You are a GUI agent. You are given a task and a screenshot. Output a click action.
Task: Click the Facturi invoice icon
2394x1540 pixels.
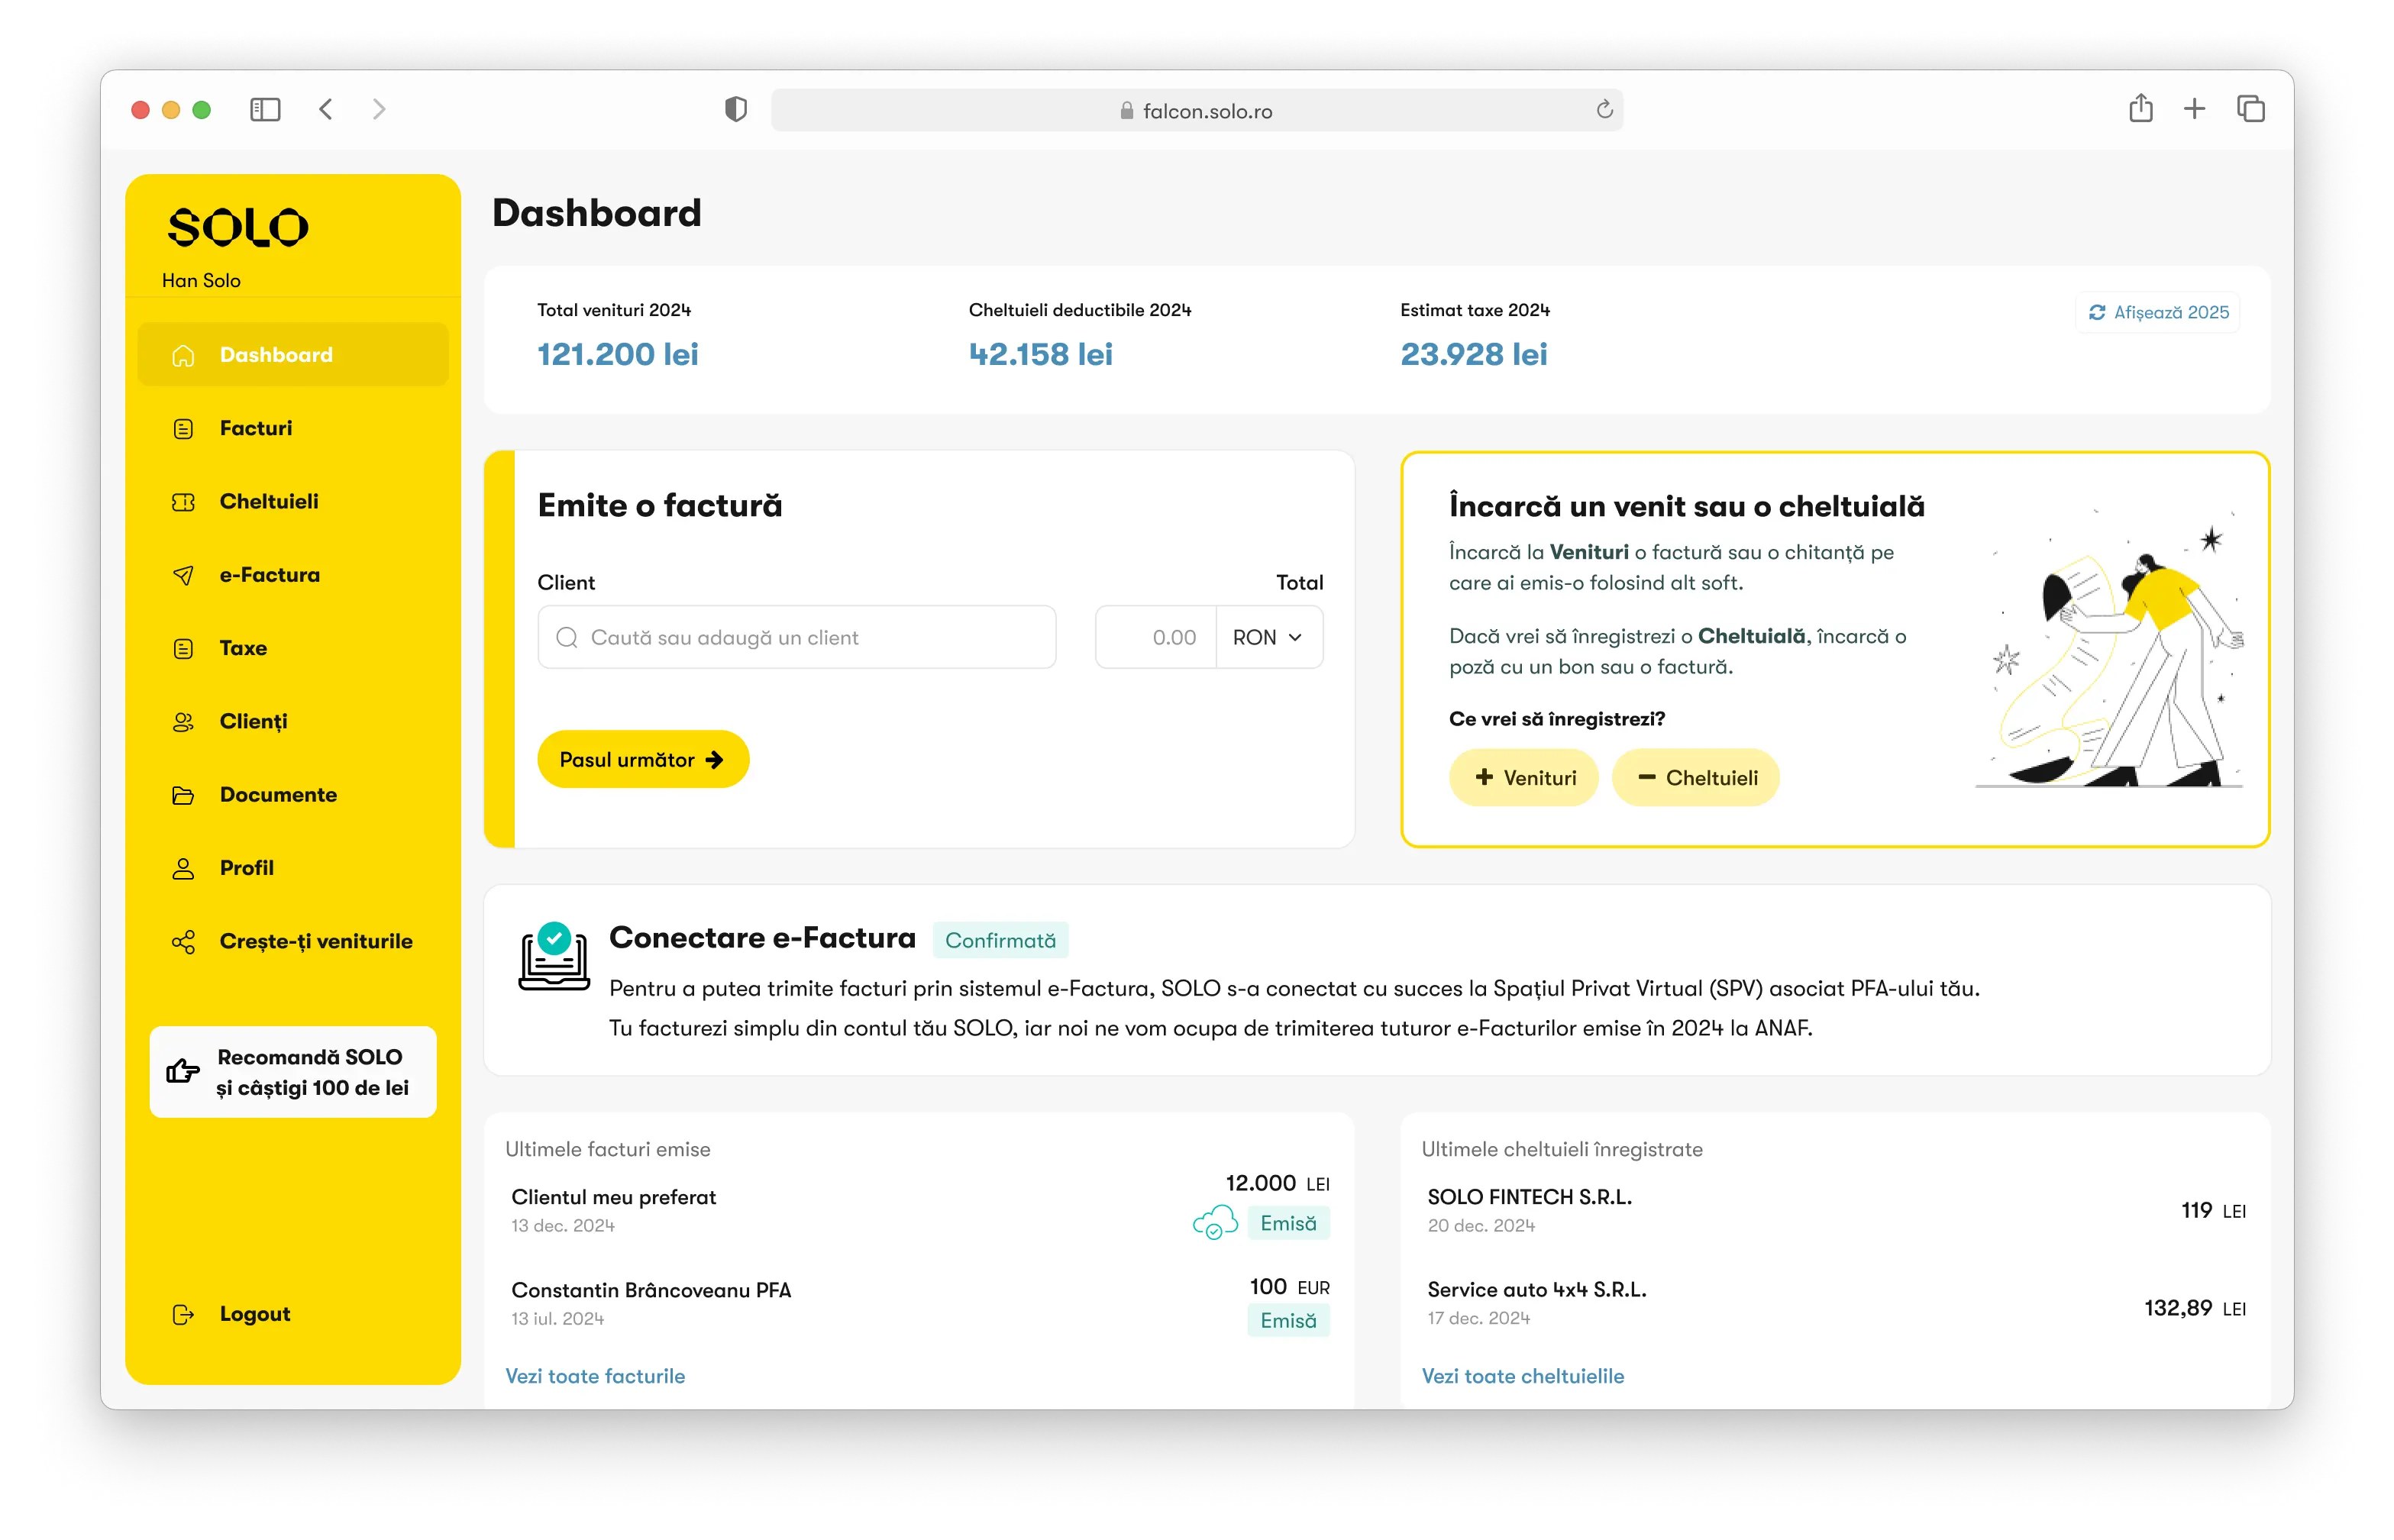coord(183,428)
